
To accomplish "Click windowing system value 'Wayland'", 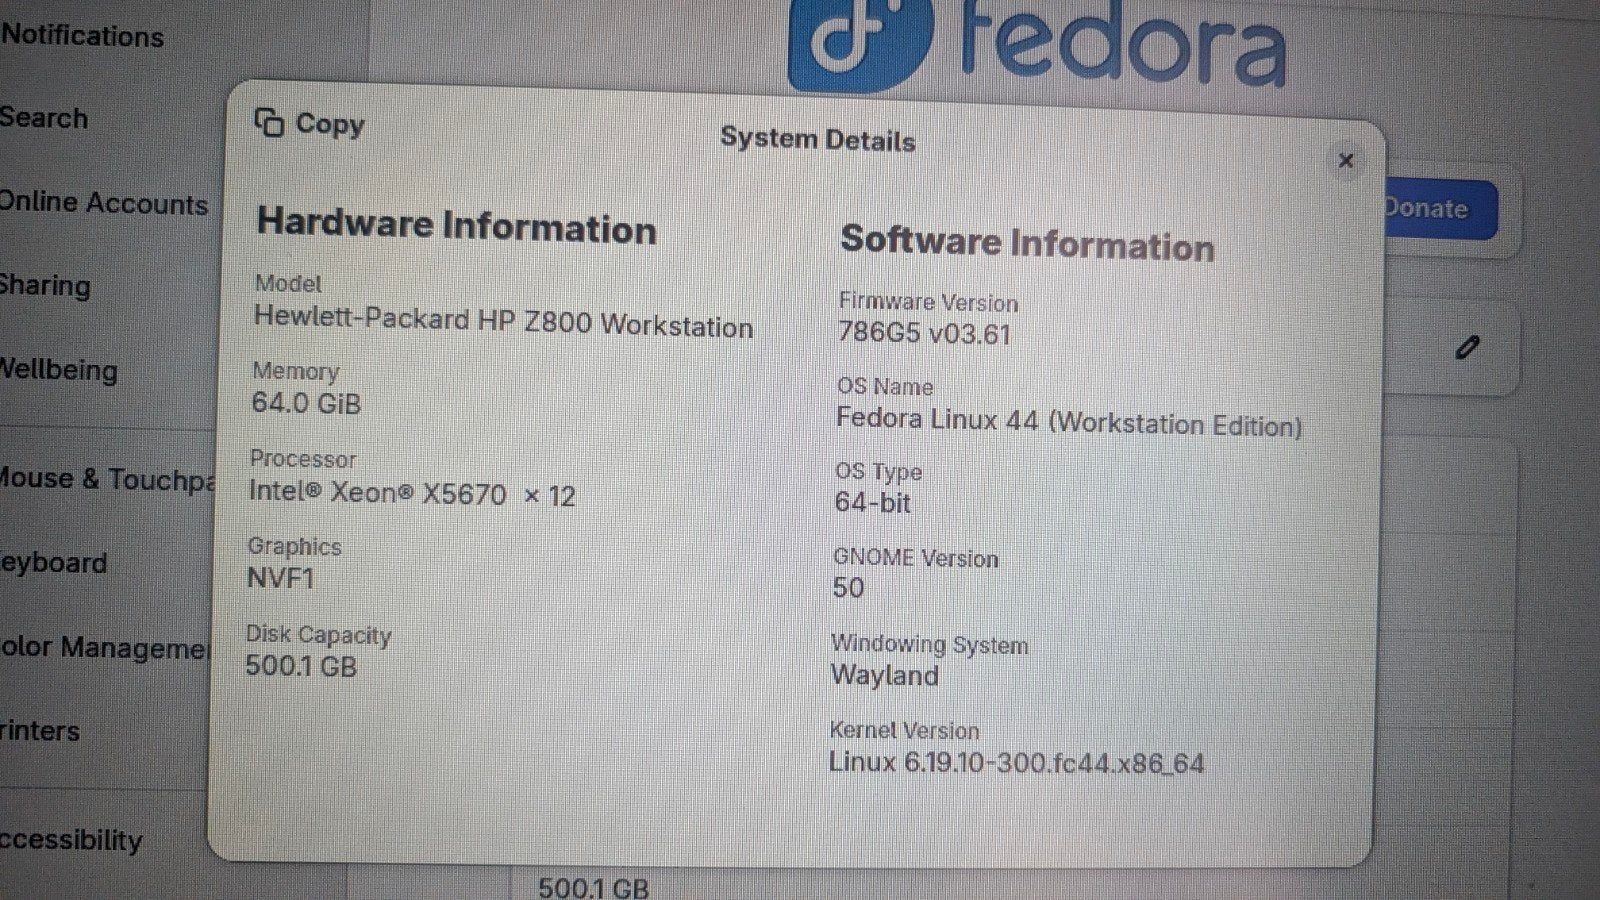I will pyautogui.click(x=885, y=676).
